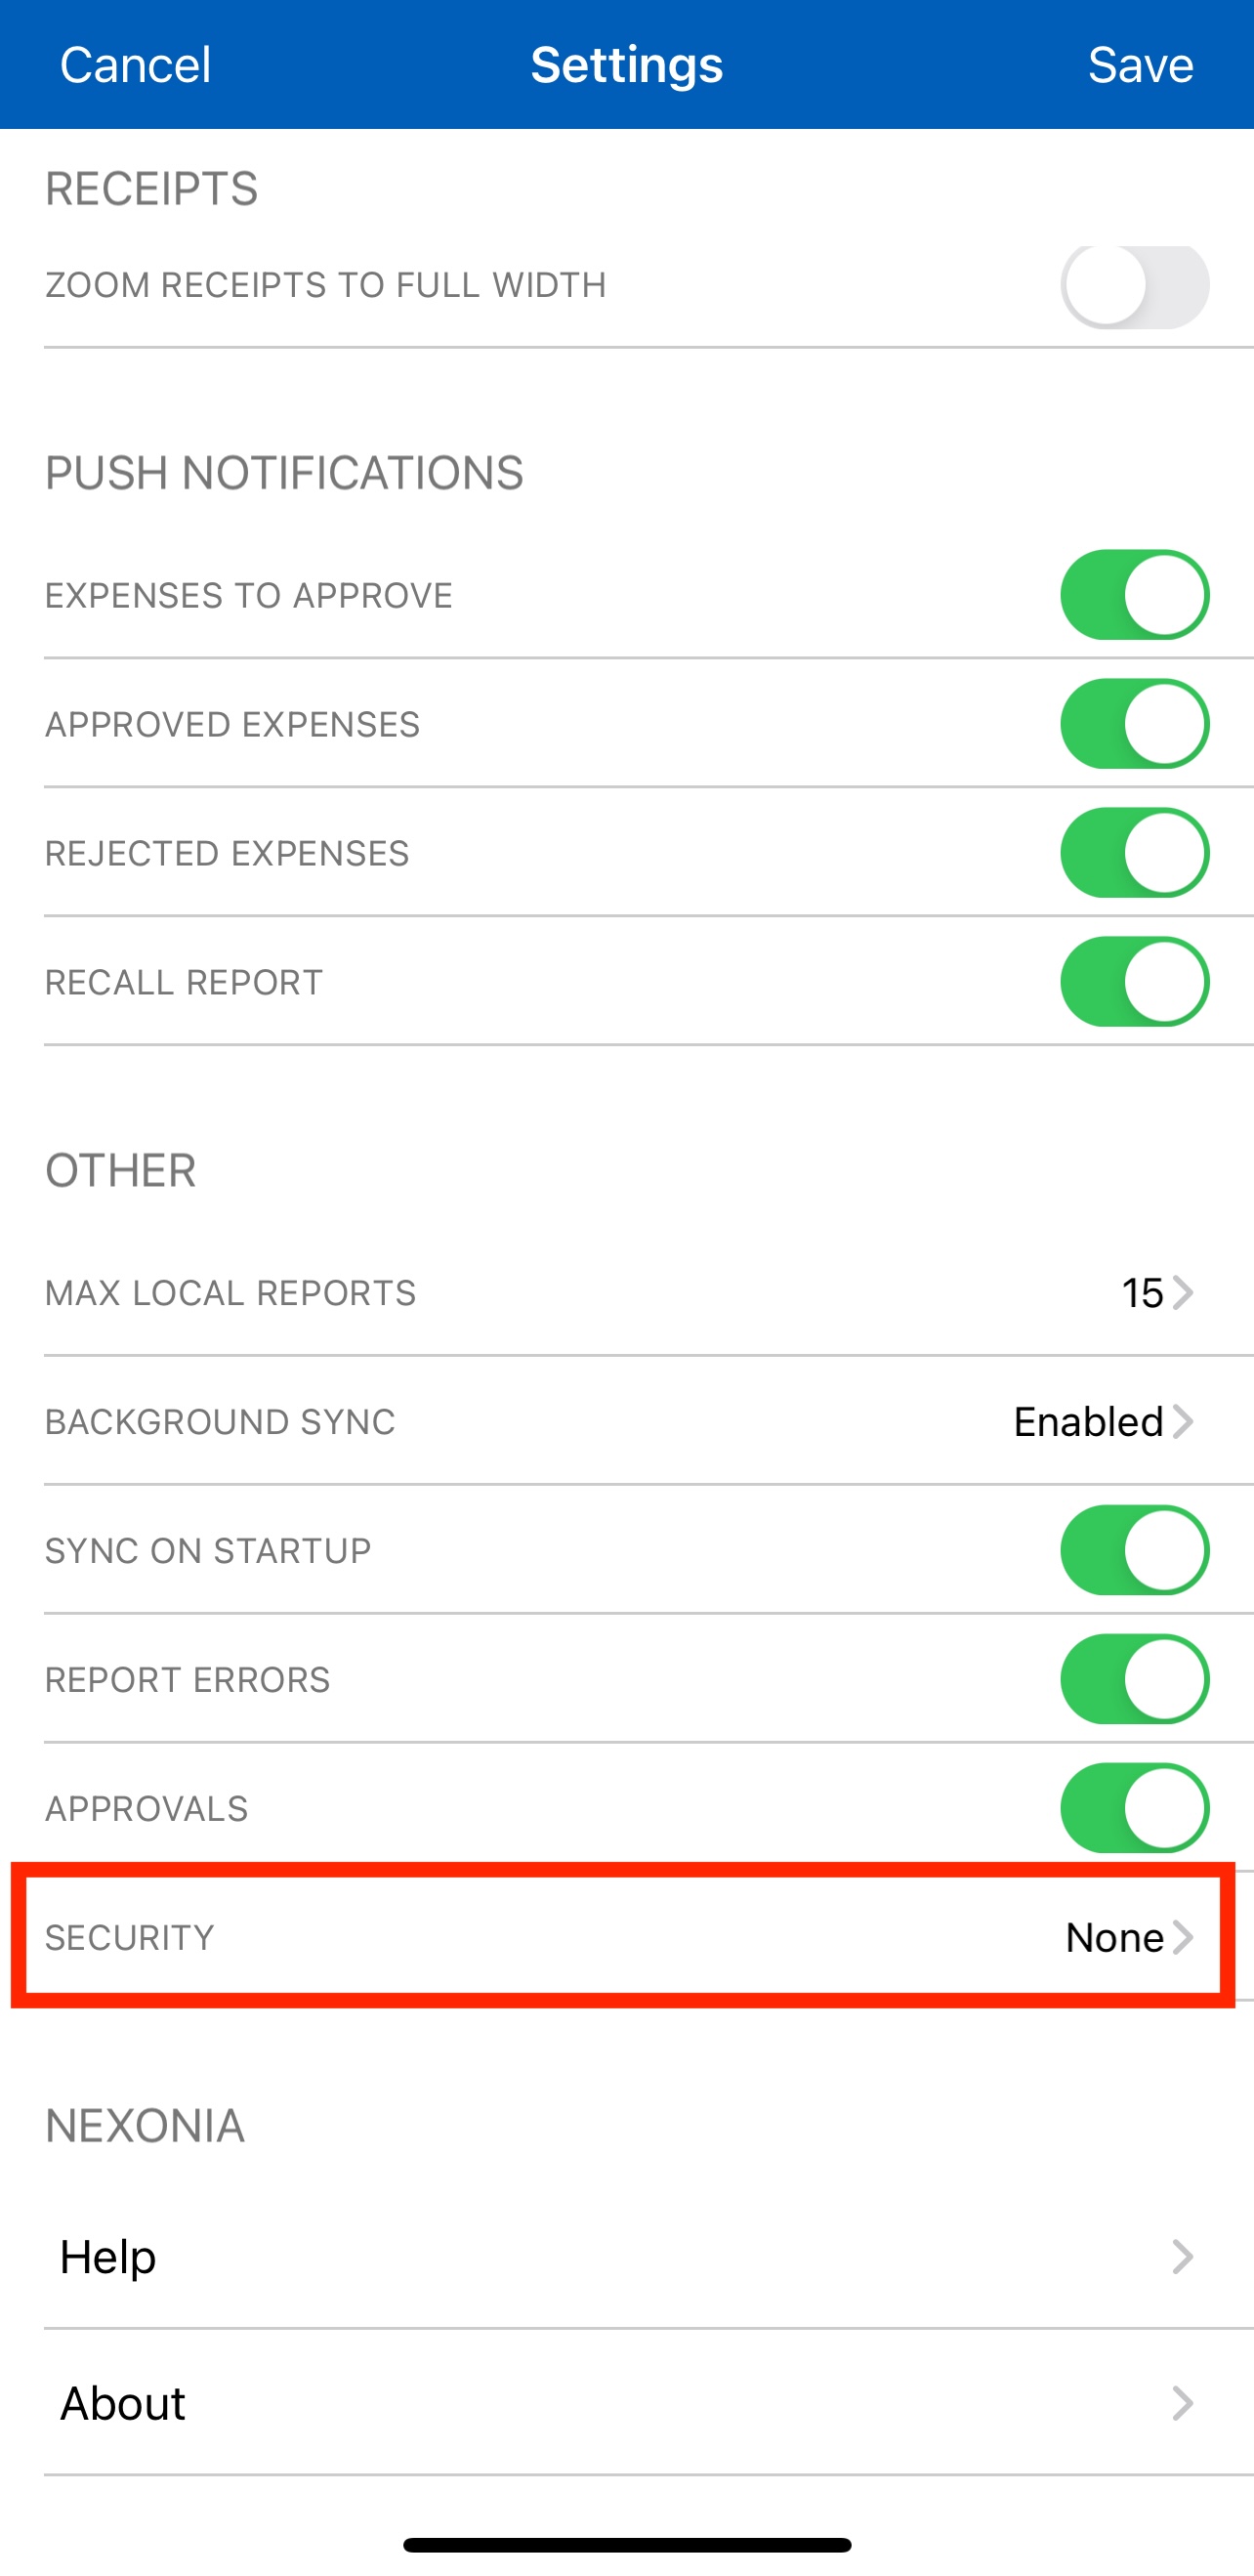Open Security options via its chevron
The image size is (1254, 2576).
click(1183, 1938)
